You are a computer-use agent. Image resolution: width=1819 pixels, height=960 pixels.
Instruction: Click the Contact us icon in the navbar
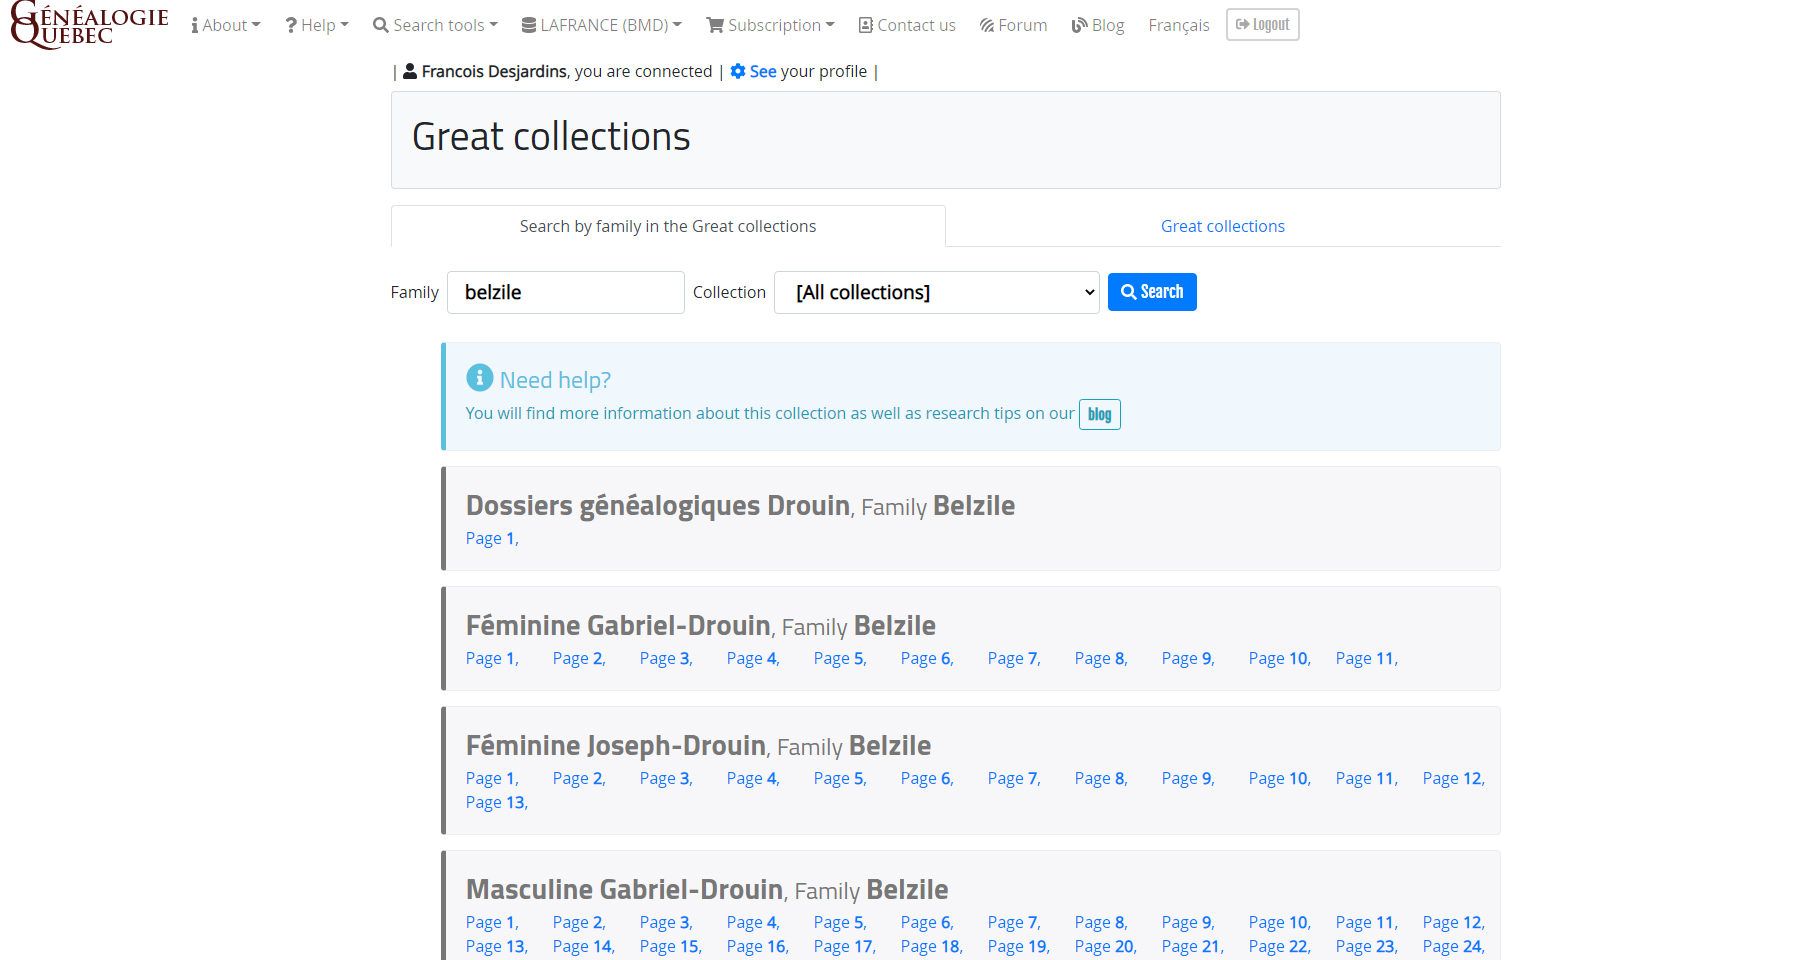tap(866, 25)
